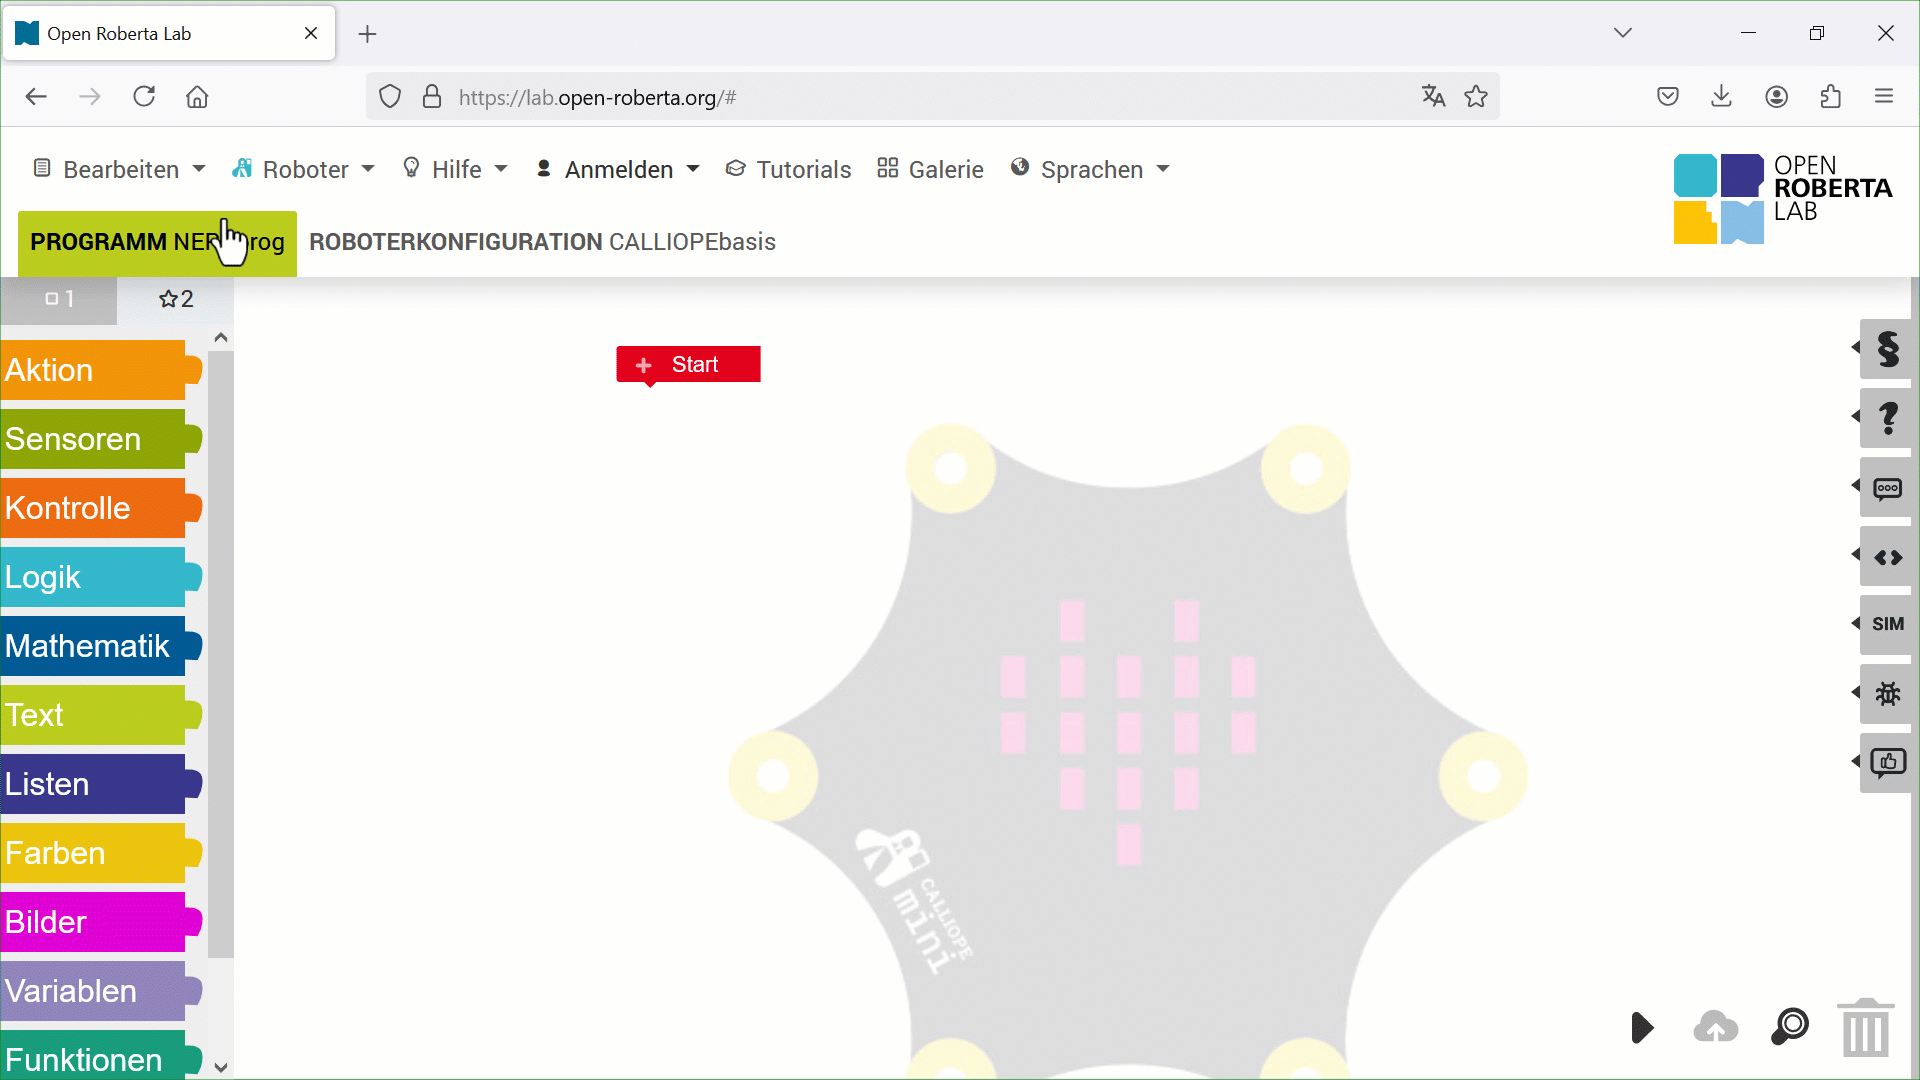This screenshot has height=1080, width=1920.
Task: Select the Farben color category
Action: click(93, 853)
